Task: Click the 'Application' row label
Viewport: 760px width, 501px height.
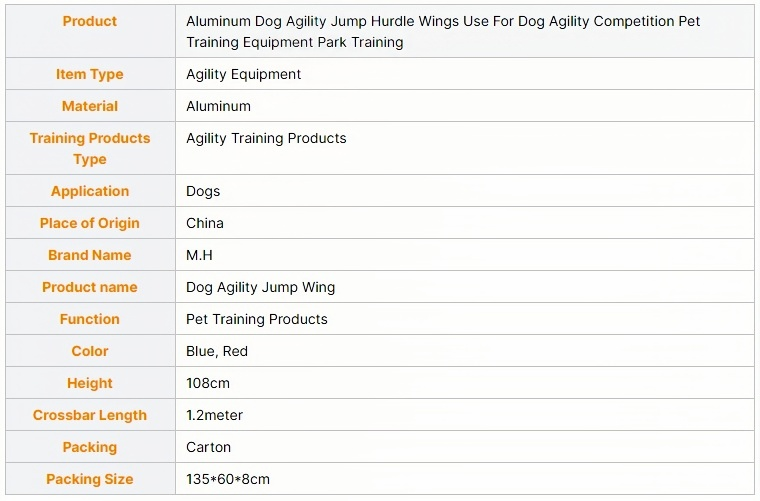Action: (x=90, y=191)
